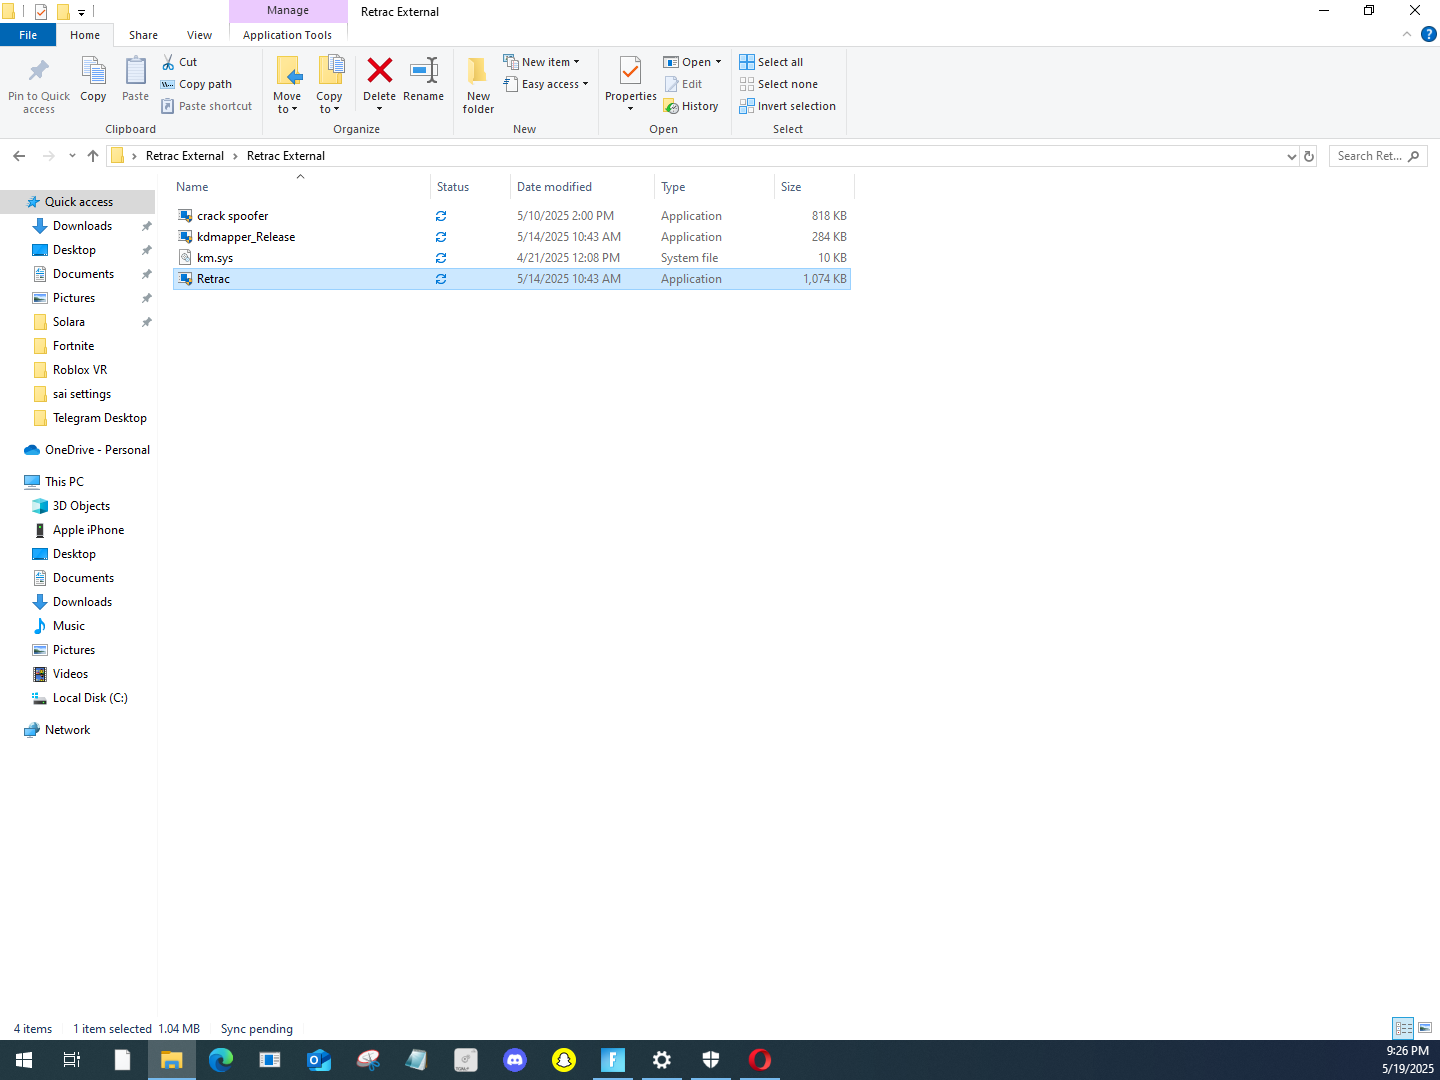Open file History

tap(691, 106)
